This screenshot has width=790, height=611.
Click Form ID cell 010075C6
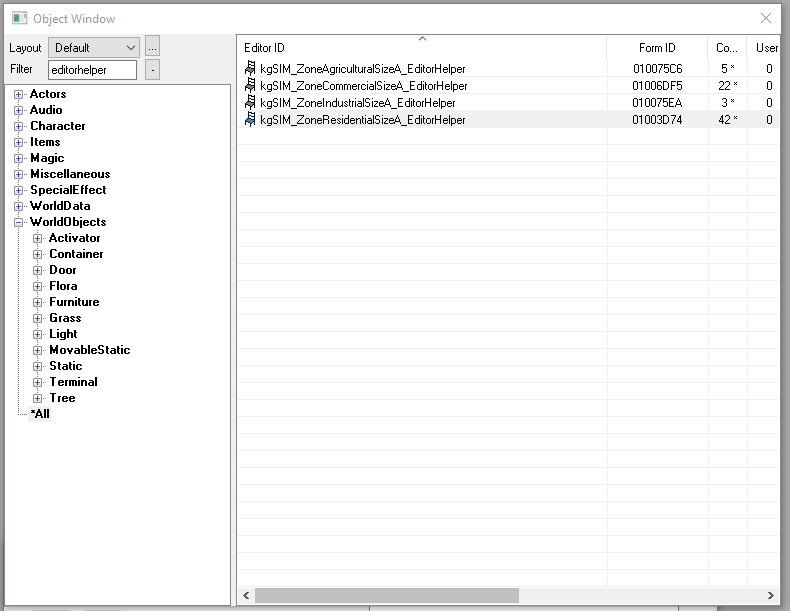[x=657, y=69]
